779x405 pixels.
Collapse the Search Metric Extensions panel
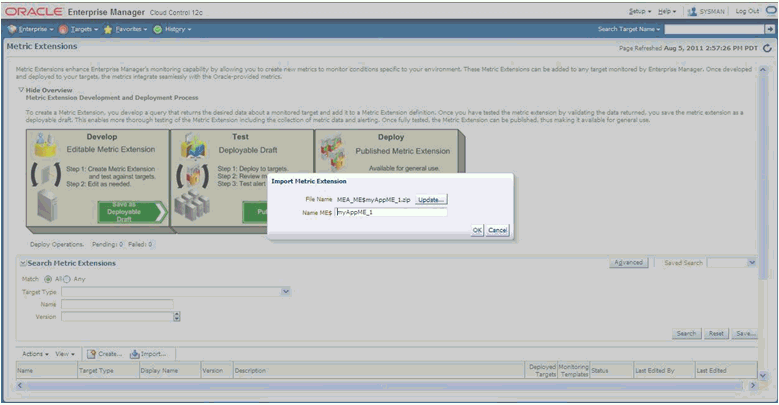[x=23, y=263]
